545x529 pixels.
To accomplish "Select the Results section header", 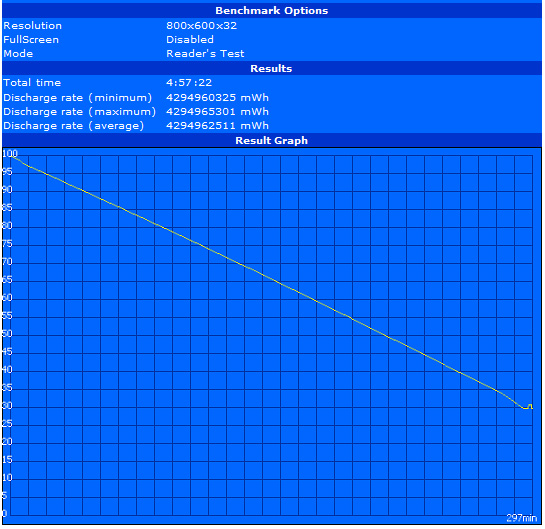I will [x=271, y=68].
